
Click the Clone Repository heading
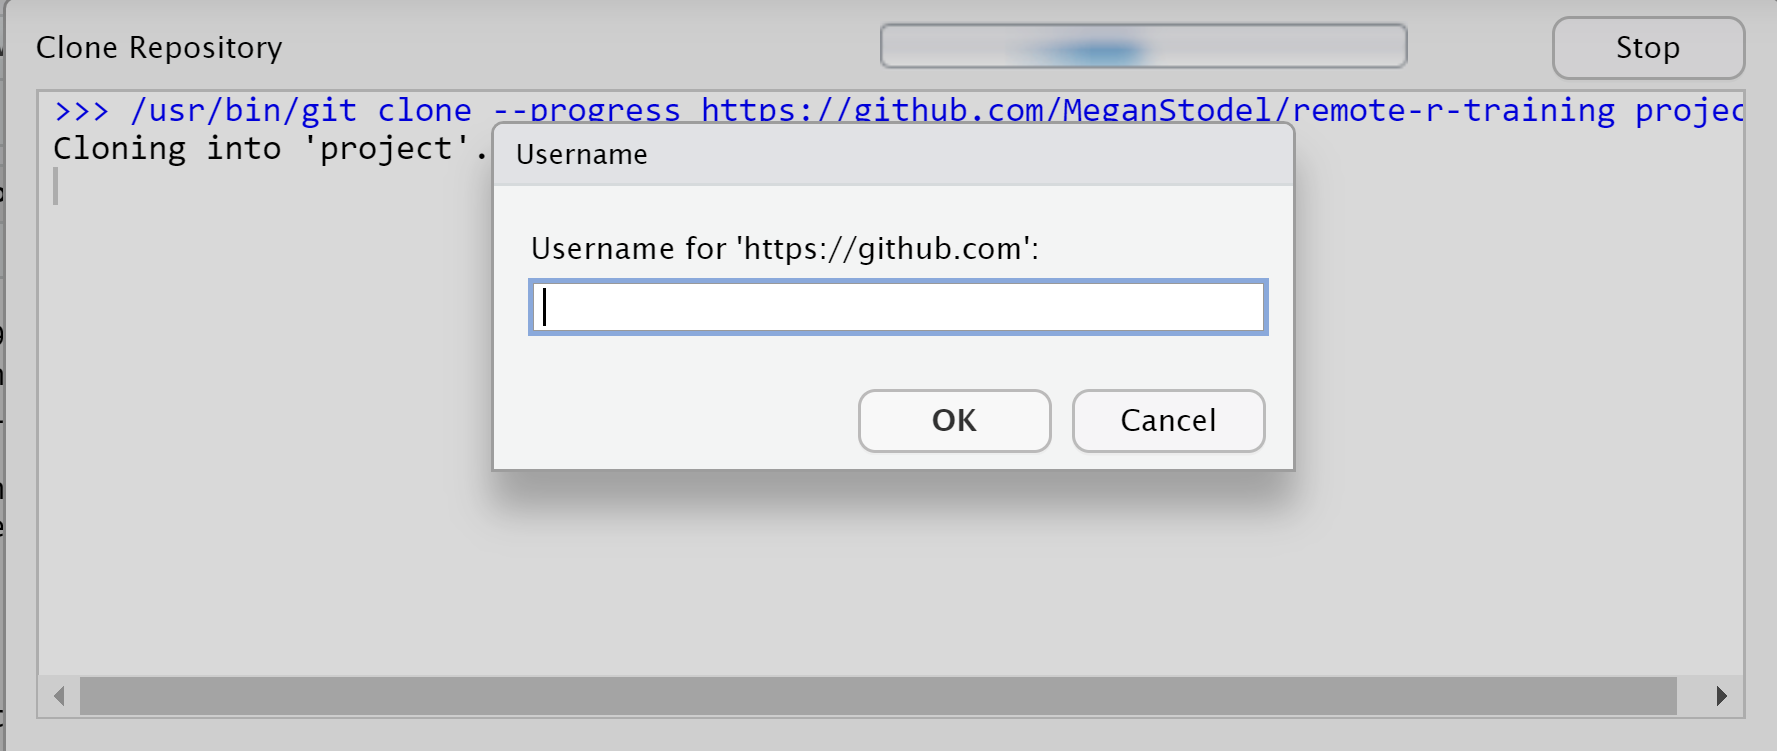pyautogui.click(x=158, y=47)
